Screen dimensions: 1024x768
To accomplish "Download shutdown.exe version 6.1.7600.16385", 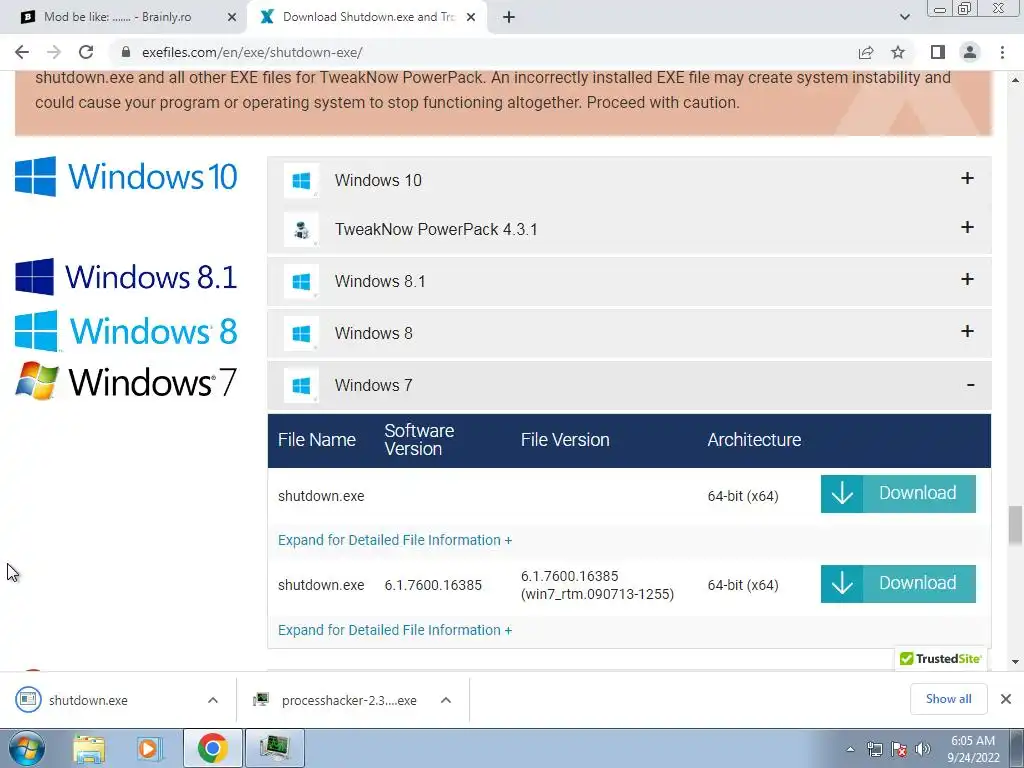I will tap(898, 584).
